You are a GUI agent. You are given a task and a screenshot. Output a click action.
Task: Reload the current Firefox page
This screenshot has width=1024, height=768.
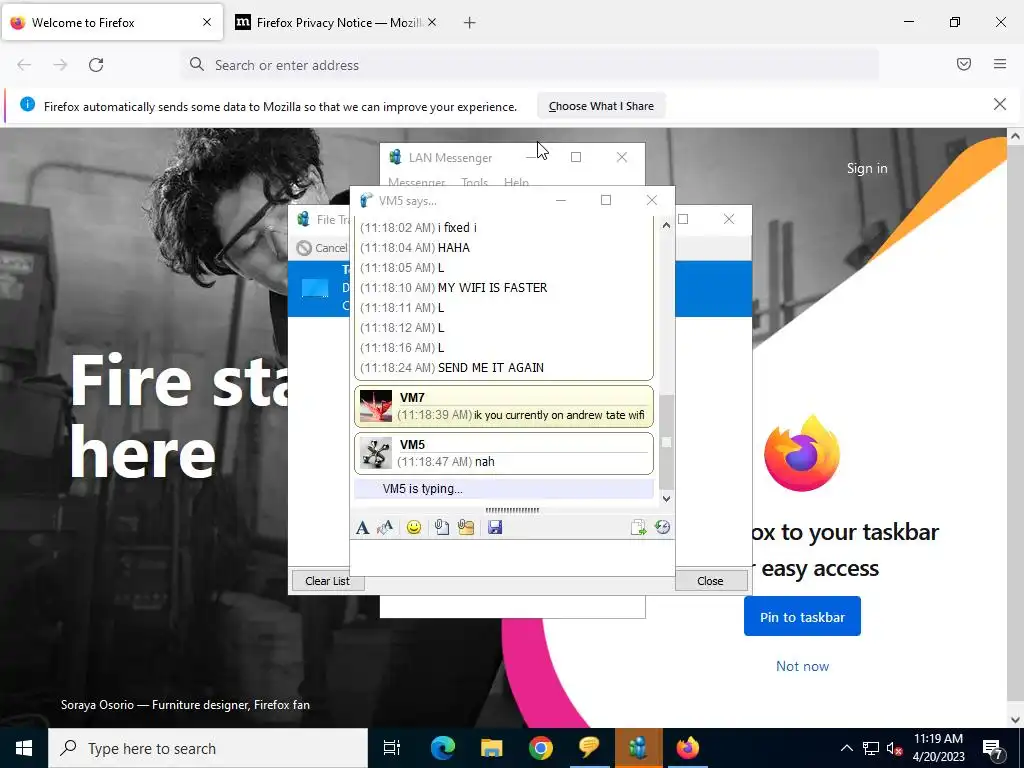(96, 65)
